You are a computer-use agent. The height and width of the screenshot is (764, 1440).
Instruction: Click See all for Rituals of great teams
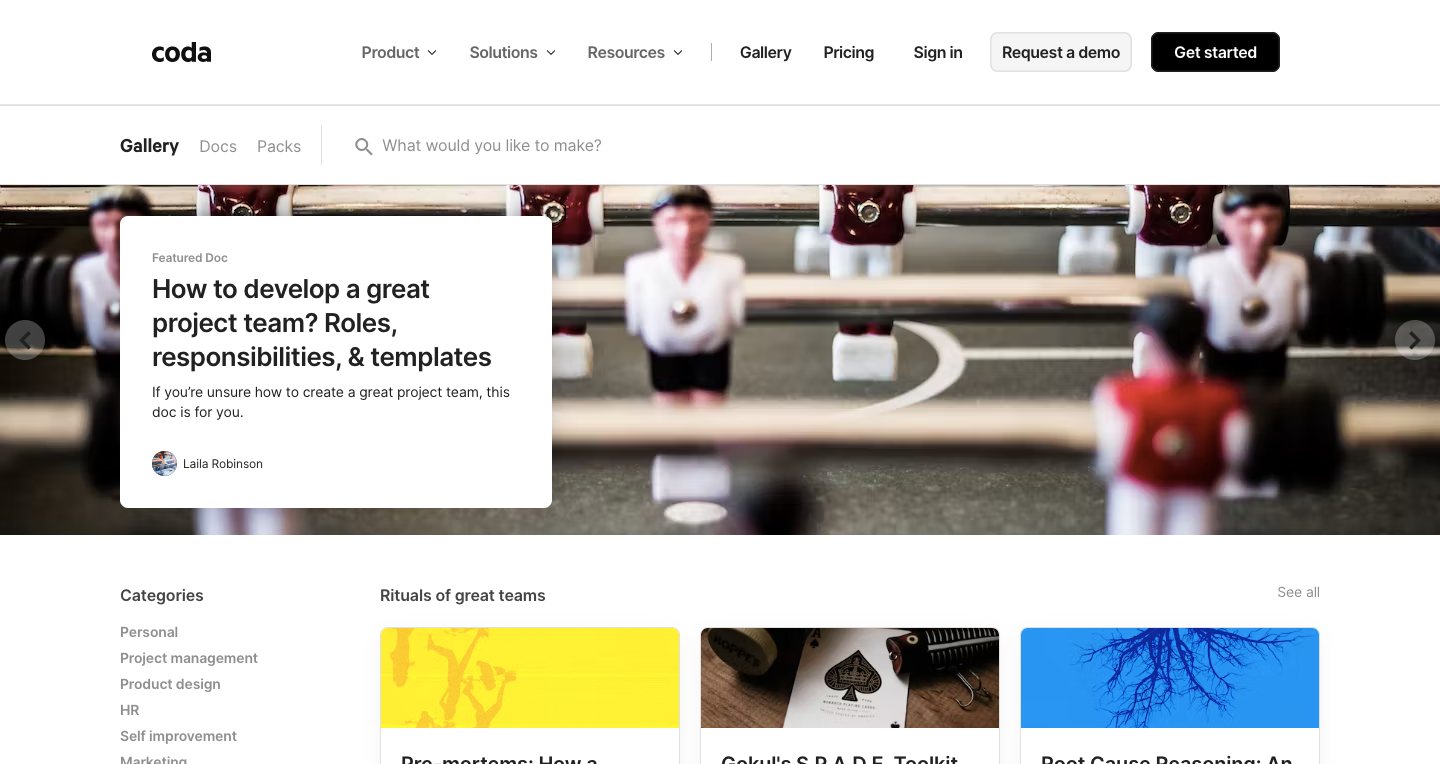[1298, 592]
